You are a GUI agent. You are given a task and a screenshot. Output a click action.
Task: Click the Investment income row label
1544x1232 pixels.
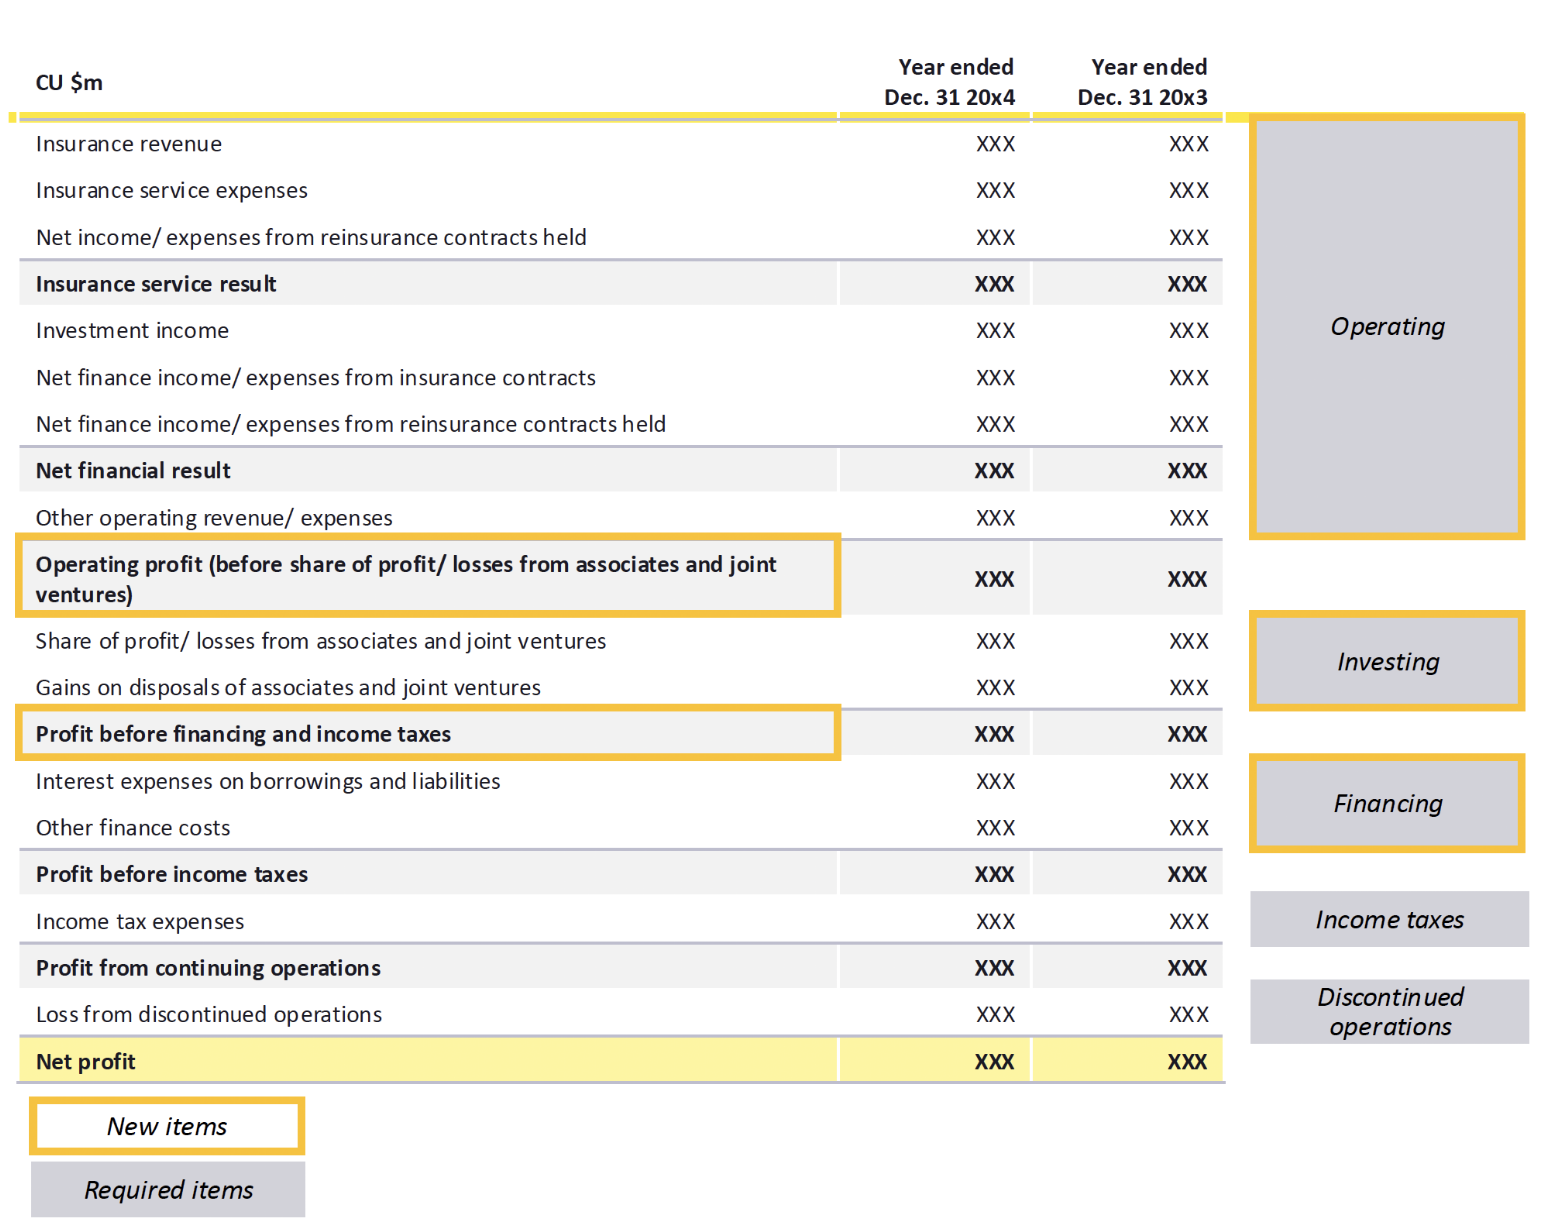click(x=132, y=331)
